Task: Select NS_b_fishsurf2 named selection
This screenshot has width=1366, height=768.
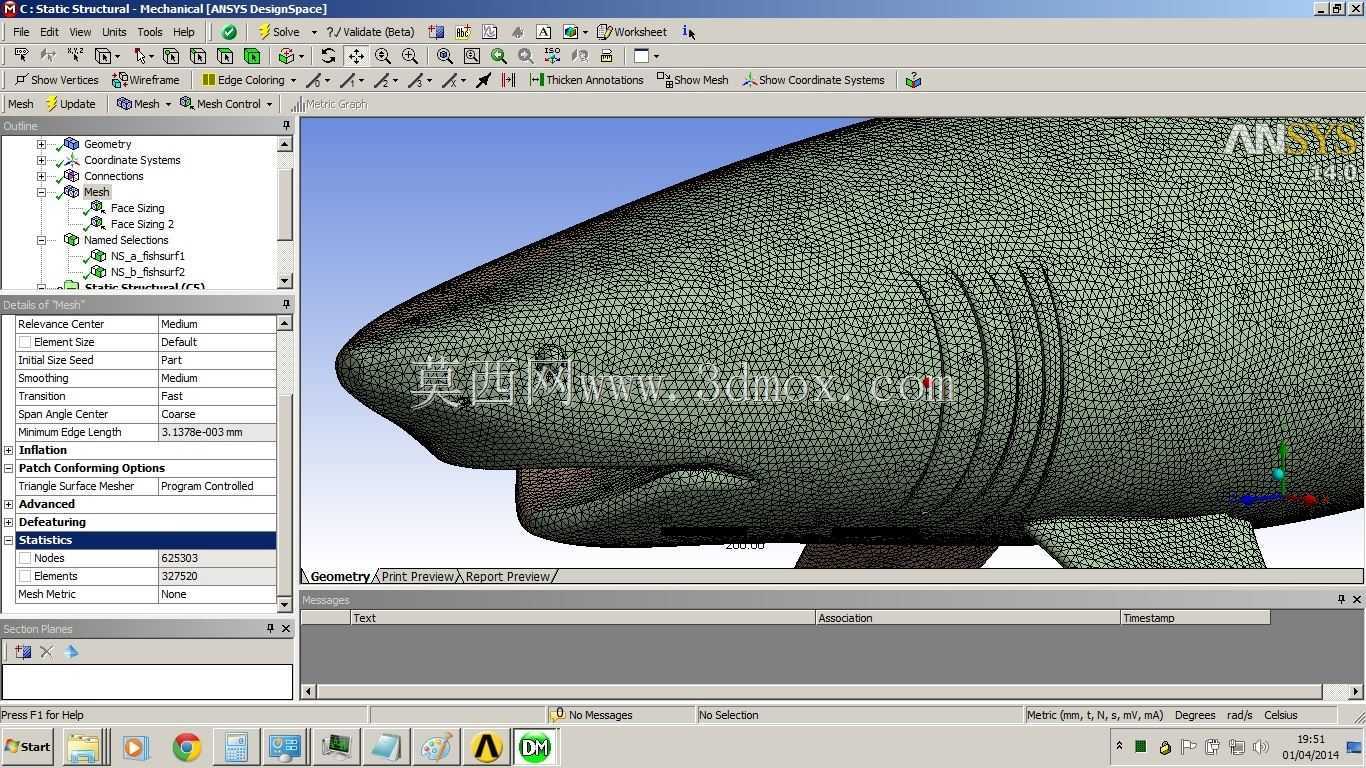Action: tap(147, 272)
